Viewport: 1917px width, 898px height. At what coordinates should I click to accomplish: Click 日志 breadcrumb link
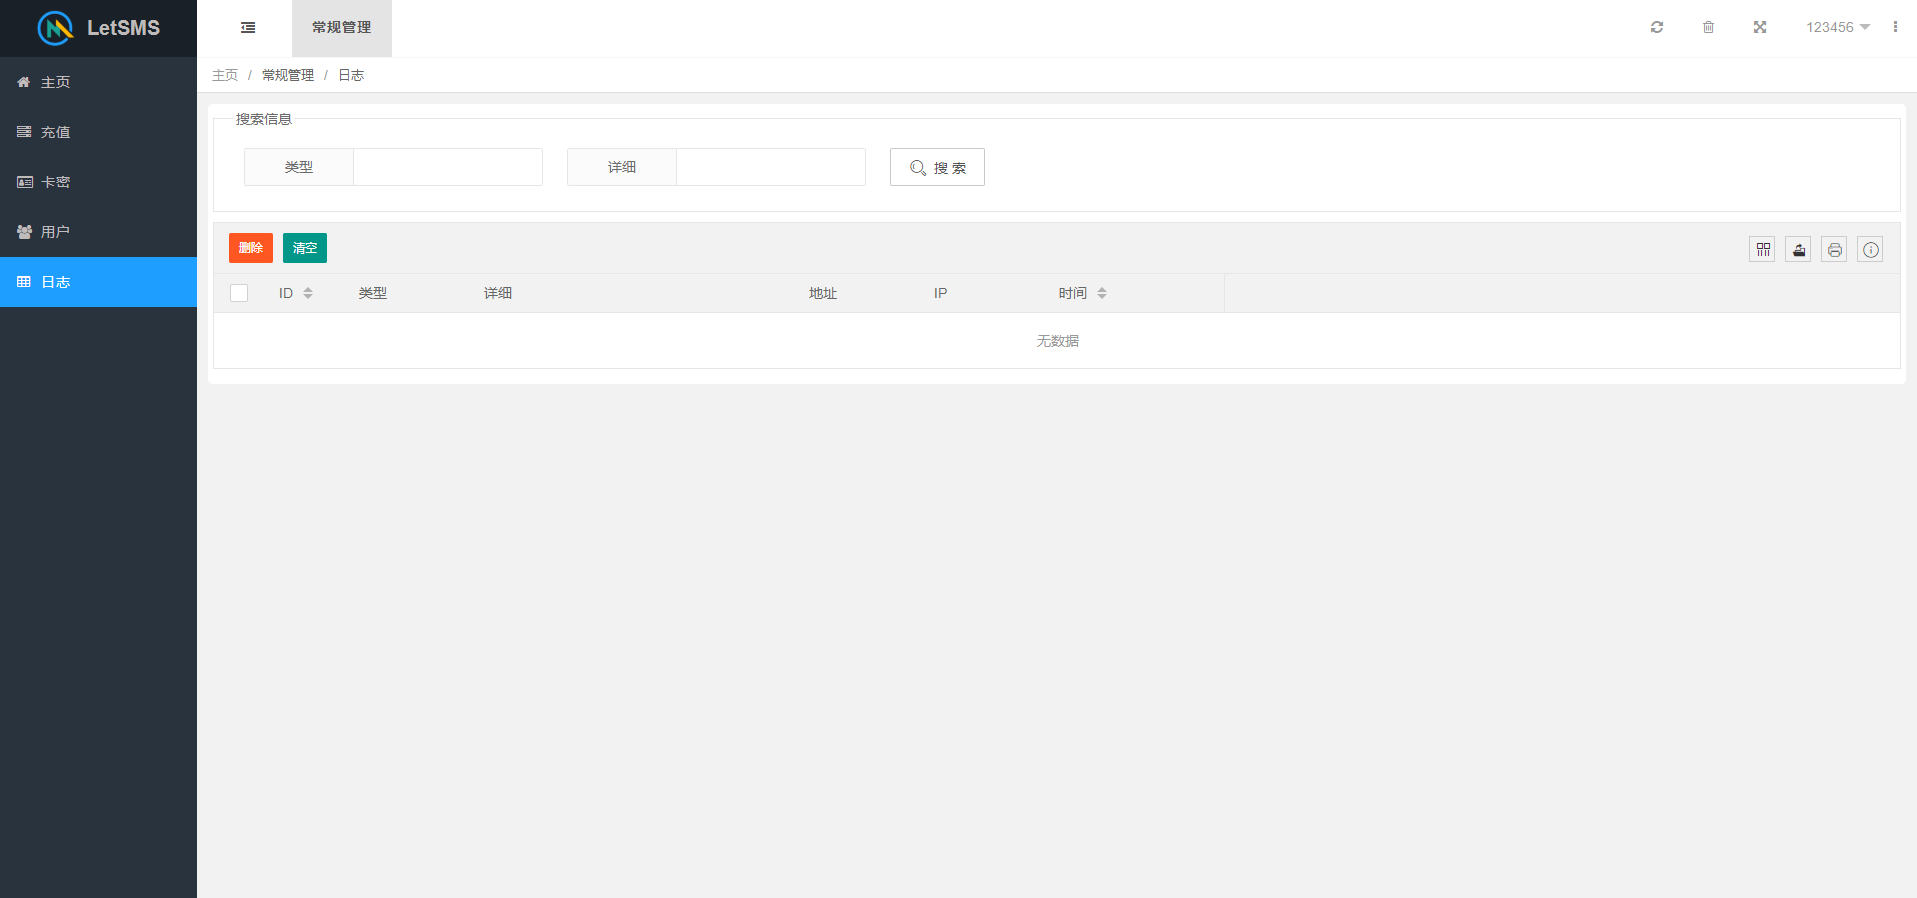(351, 75)
